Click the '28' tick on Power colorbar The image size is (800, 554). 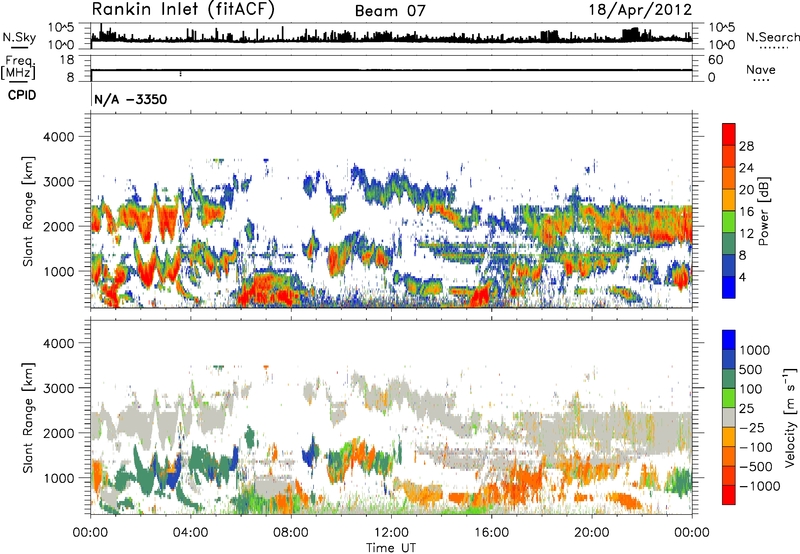click(x=746, y=146)
